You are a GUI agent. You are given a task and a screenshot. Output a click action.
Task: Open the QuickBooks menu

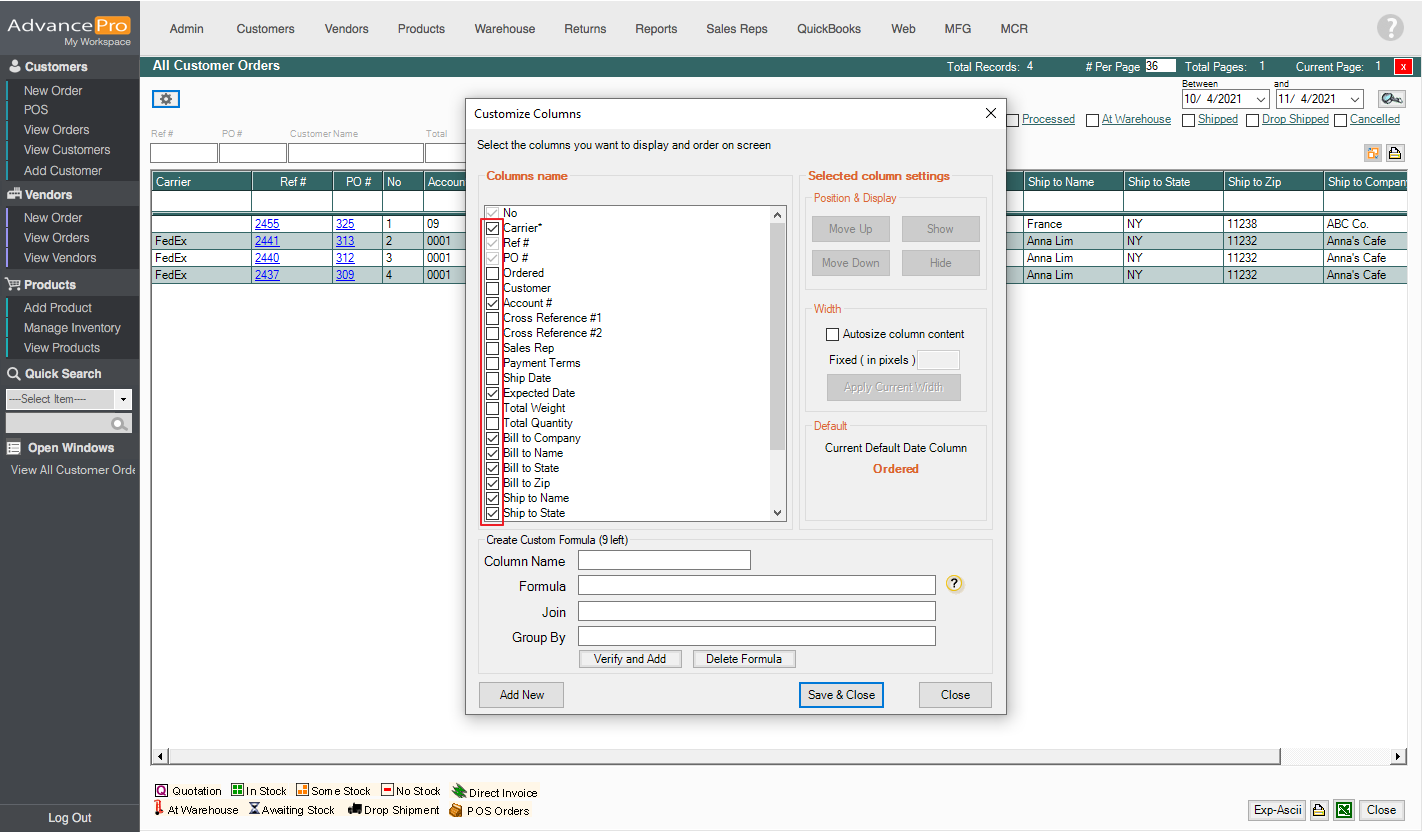(x=828, y=29)
